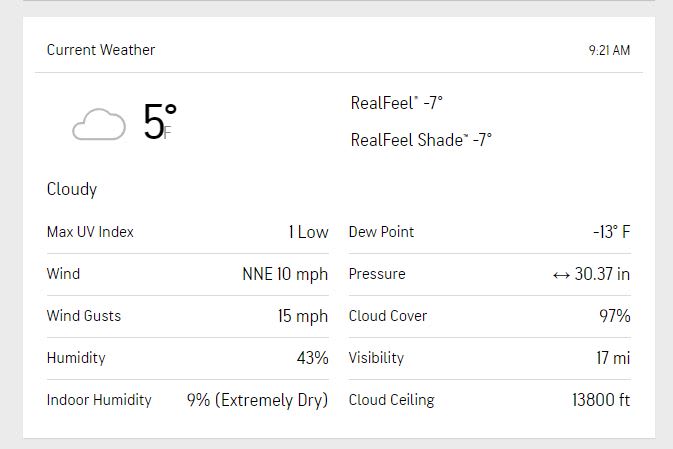Click the Humidity 43% value

click(312, 358)
